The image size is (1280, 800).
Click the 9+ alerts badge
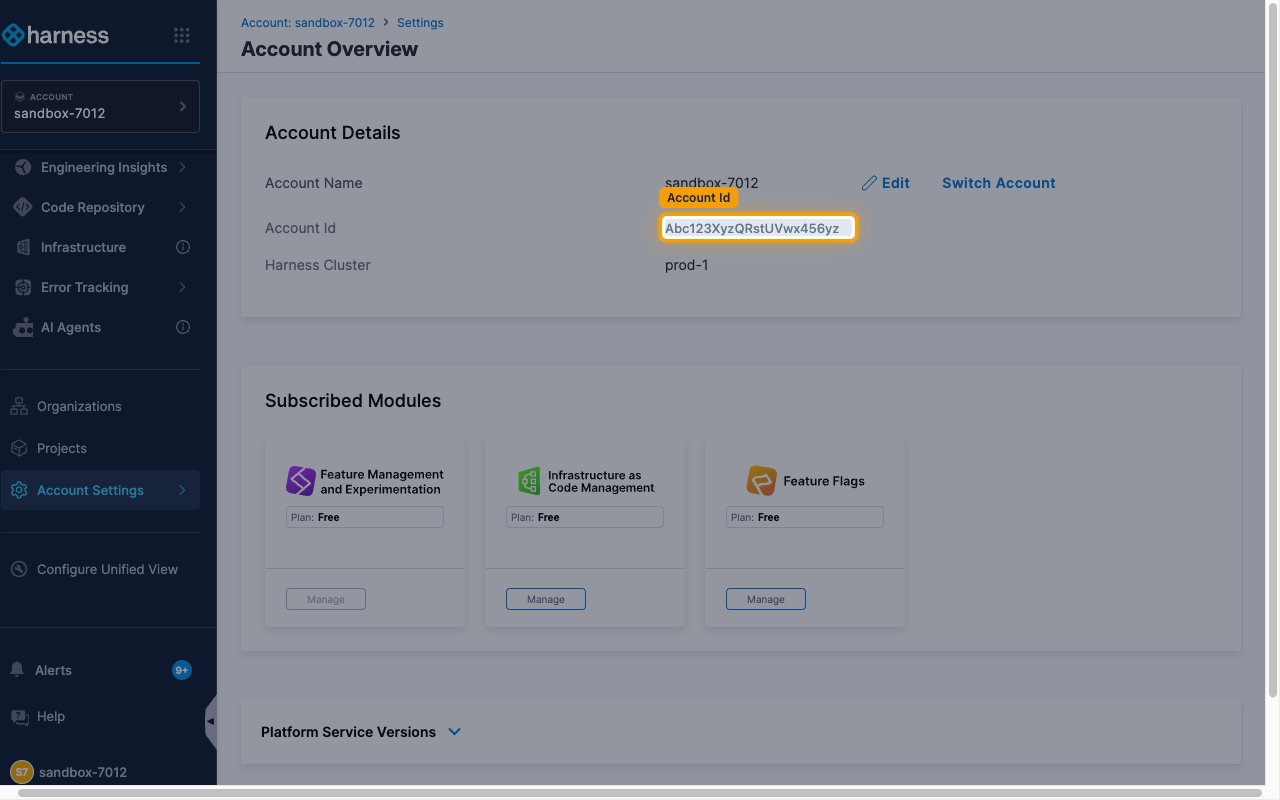pyautogui.click(x=181, y=670)
